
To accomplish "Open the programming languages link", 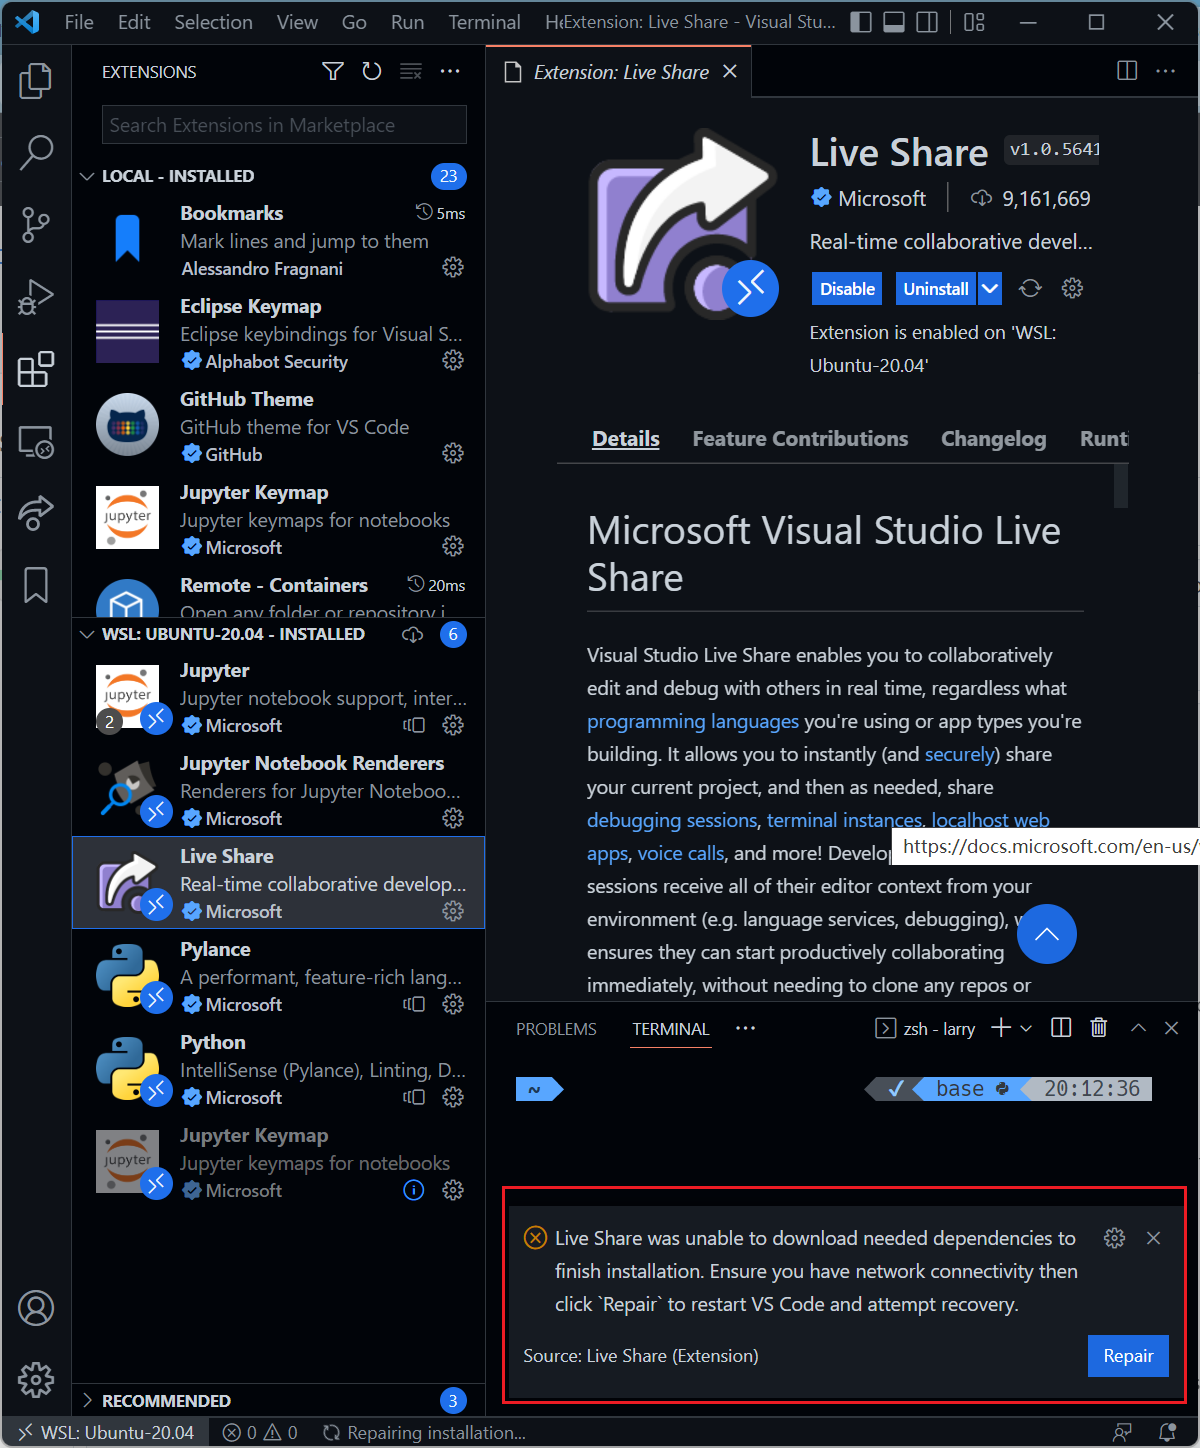I will click(692, 721).
